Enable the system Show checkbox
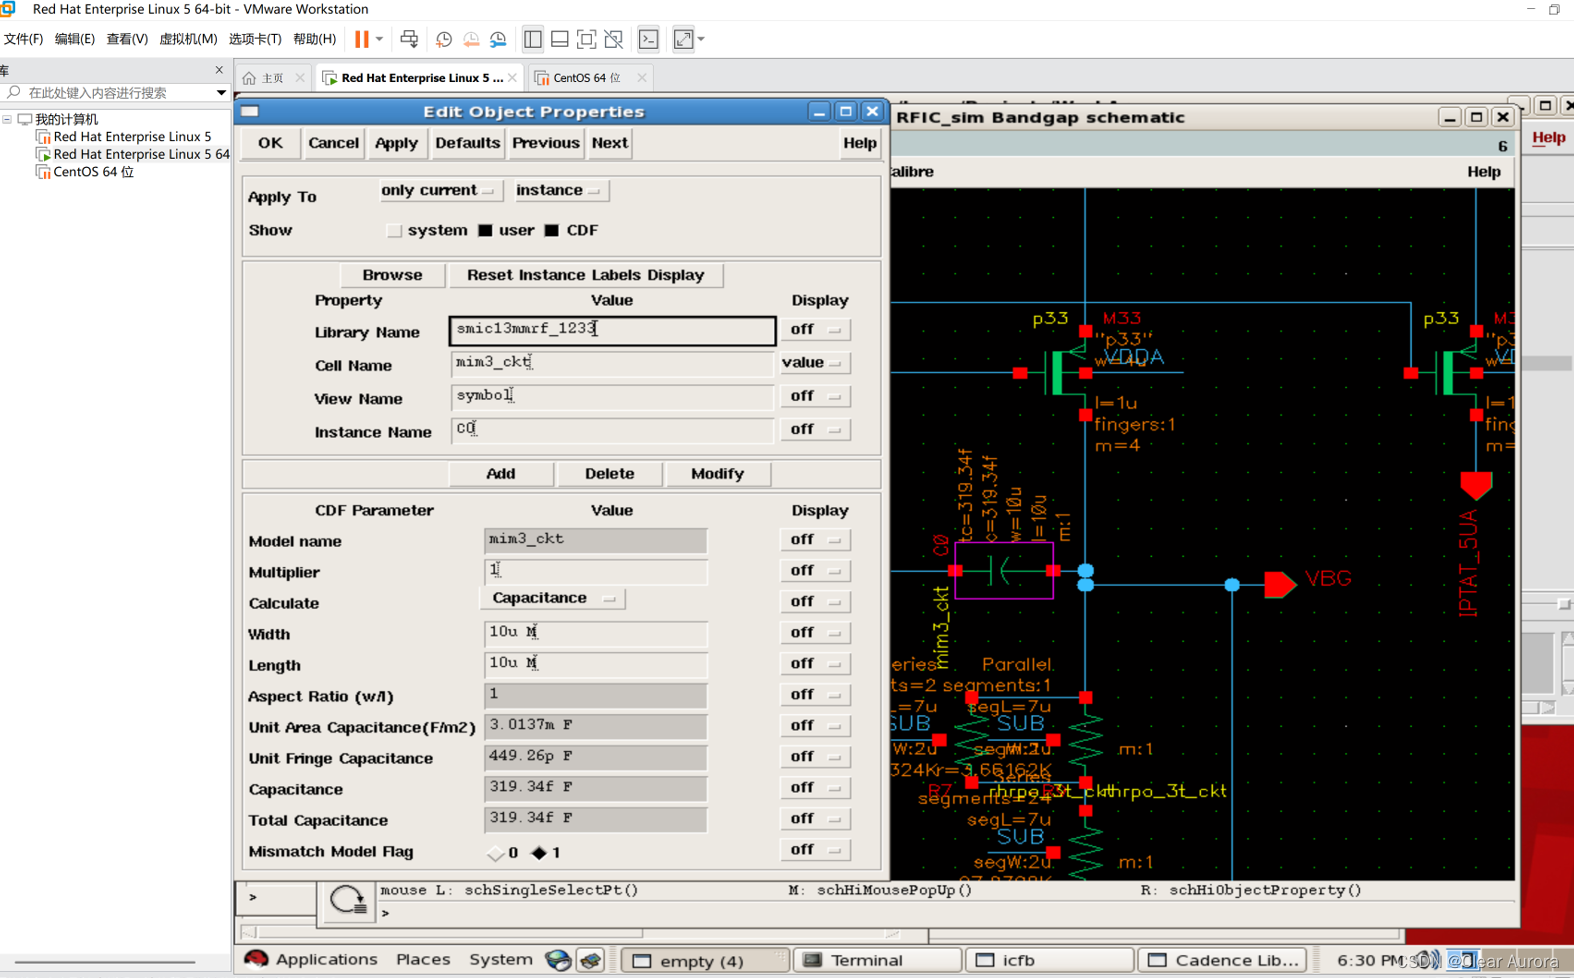Screen dimensions: 1574x978 point(394,230)
